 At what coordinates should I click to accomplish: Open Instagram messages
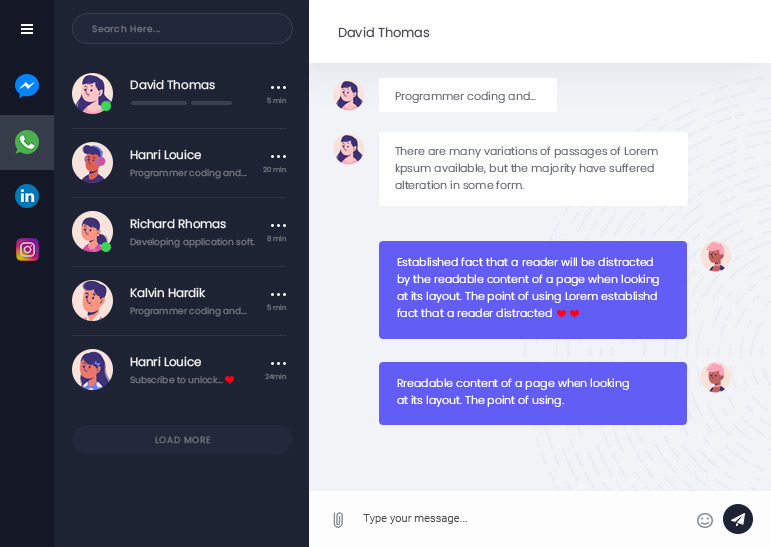27,250
